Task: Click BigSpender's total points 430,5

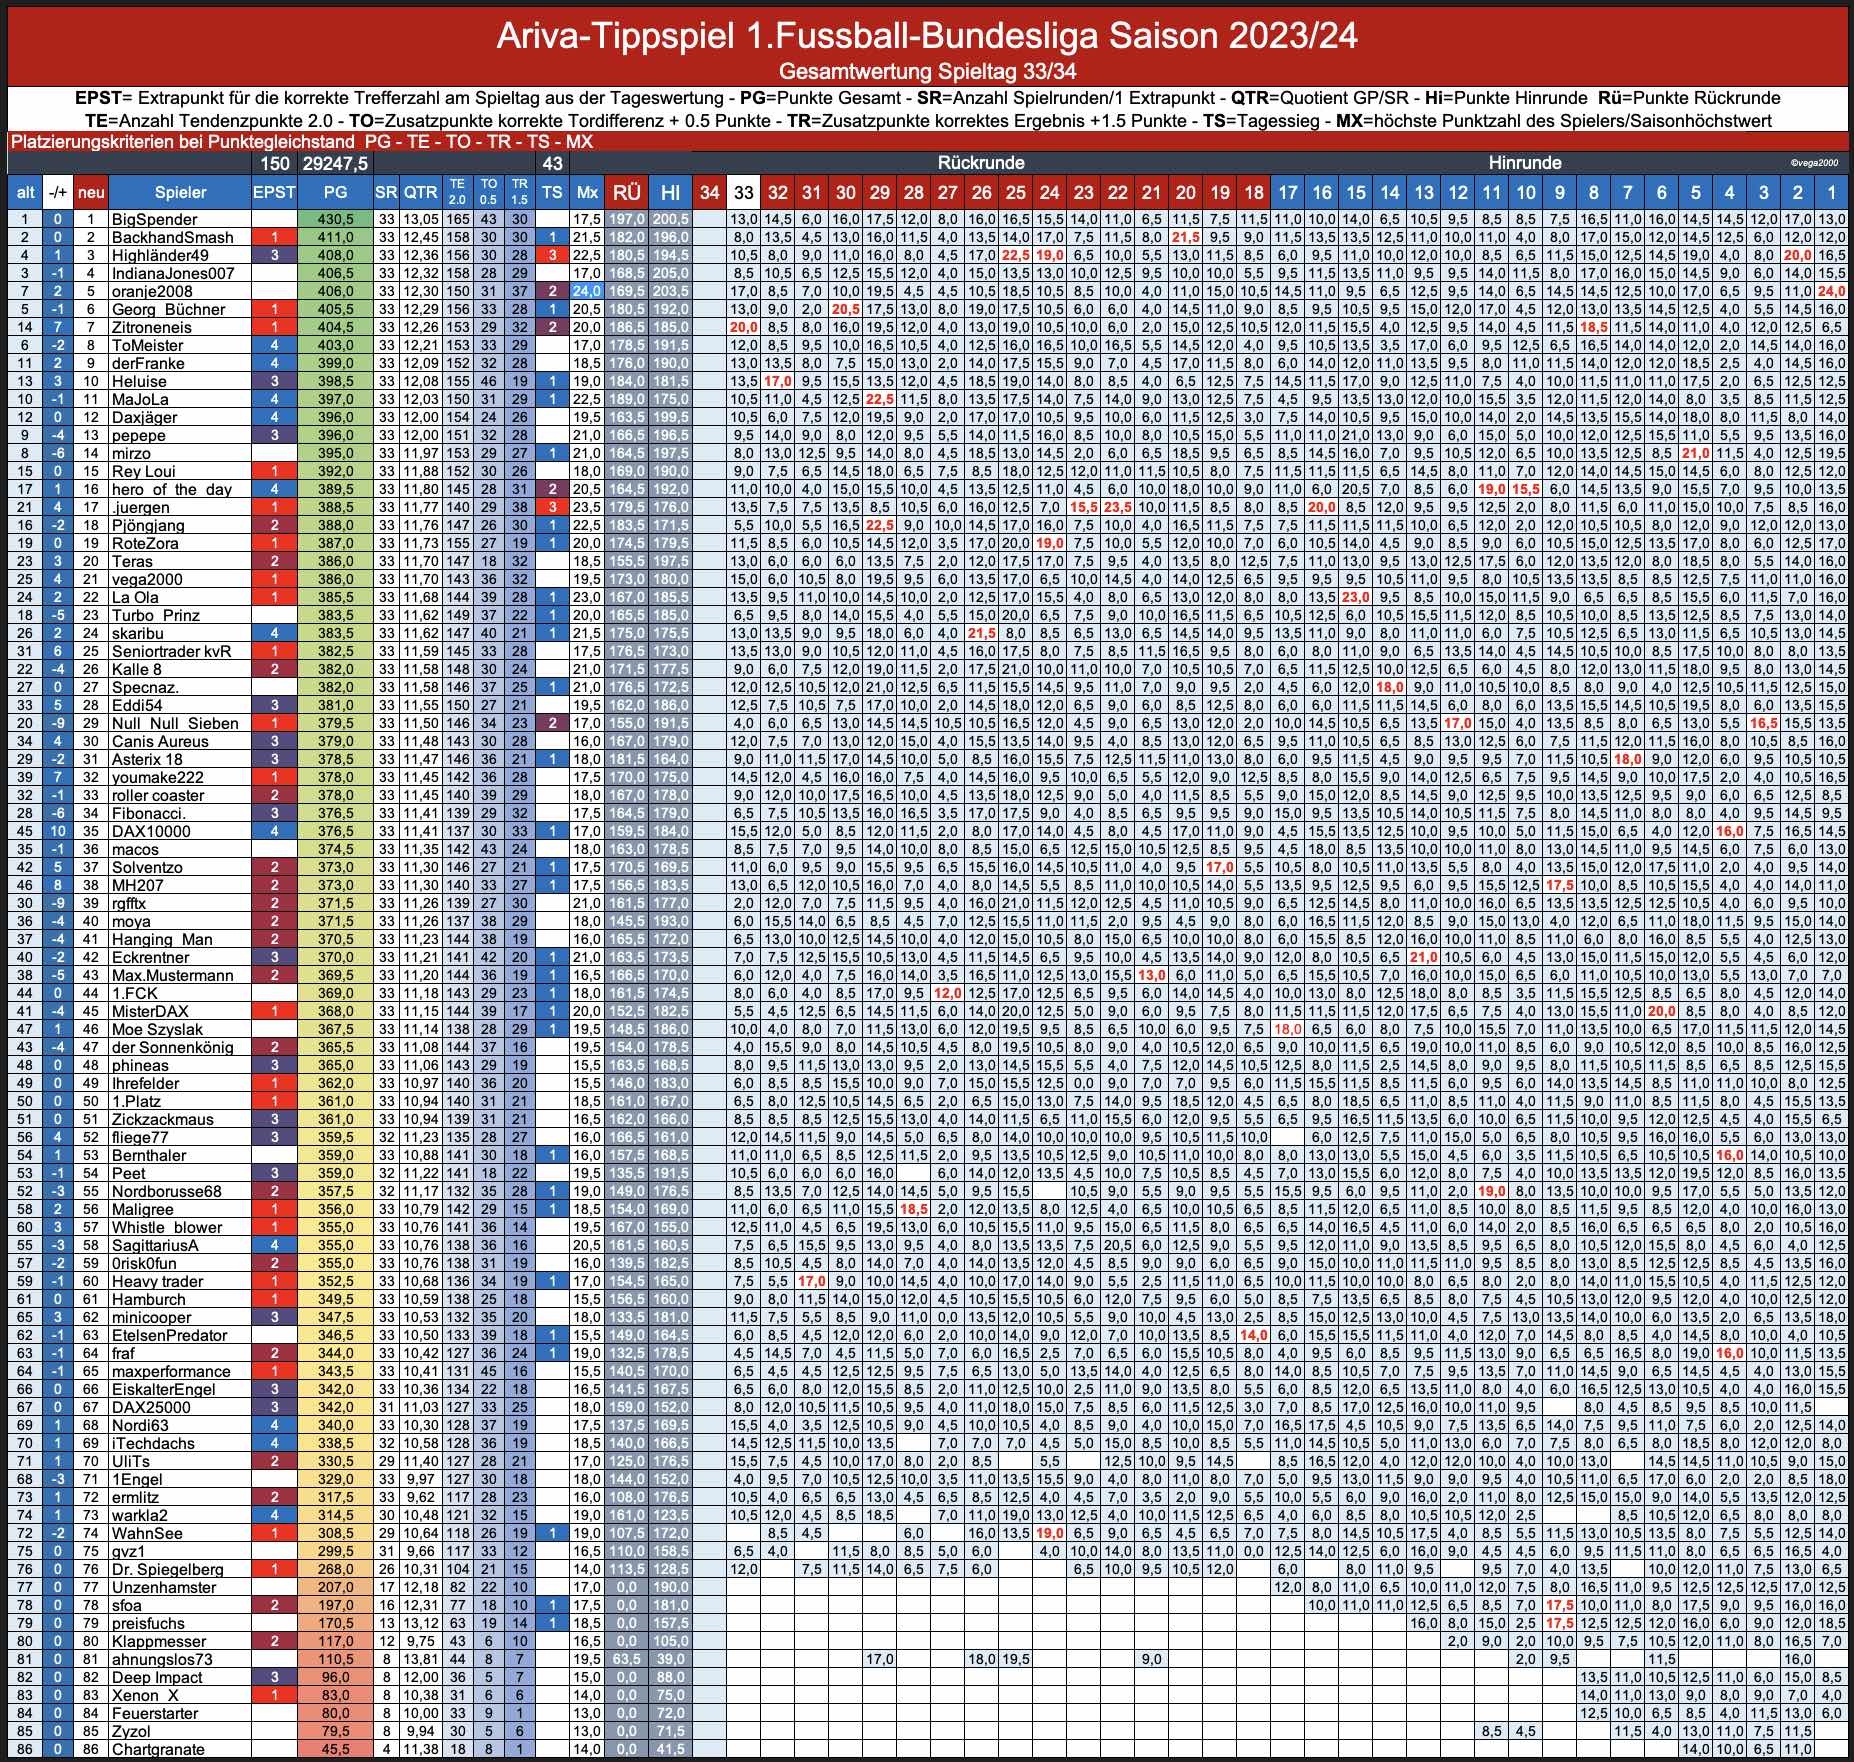Action: click(x=336, y=219)
